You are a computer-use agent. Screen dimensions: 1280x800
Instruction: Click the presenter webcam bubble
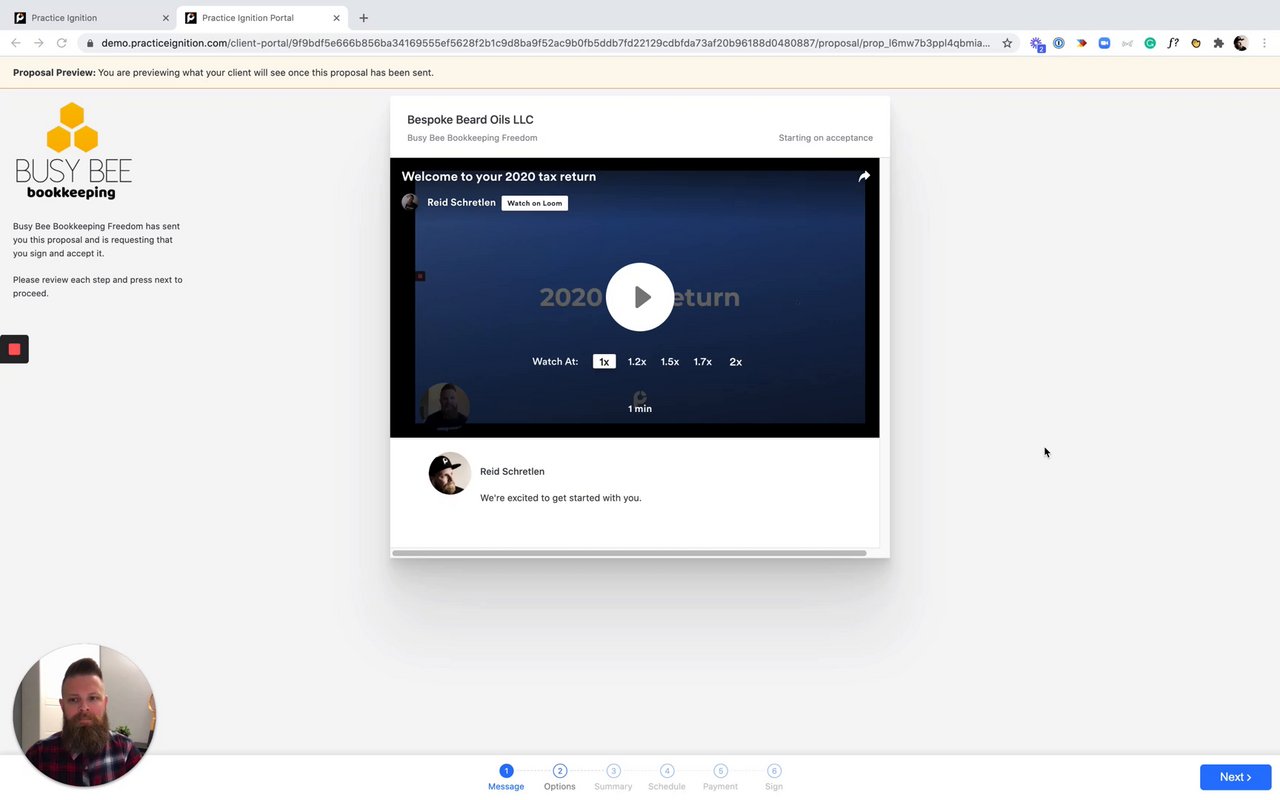tap(84, 716)
